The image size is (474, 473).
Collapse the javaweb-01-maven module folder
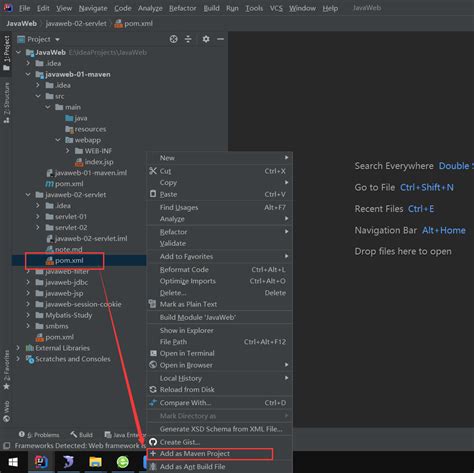pyautogui.click(x=28, y=74)
